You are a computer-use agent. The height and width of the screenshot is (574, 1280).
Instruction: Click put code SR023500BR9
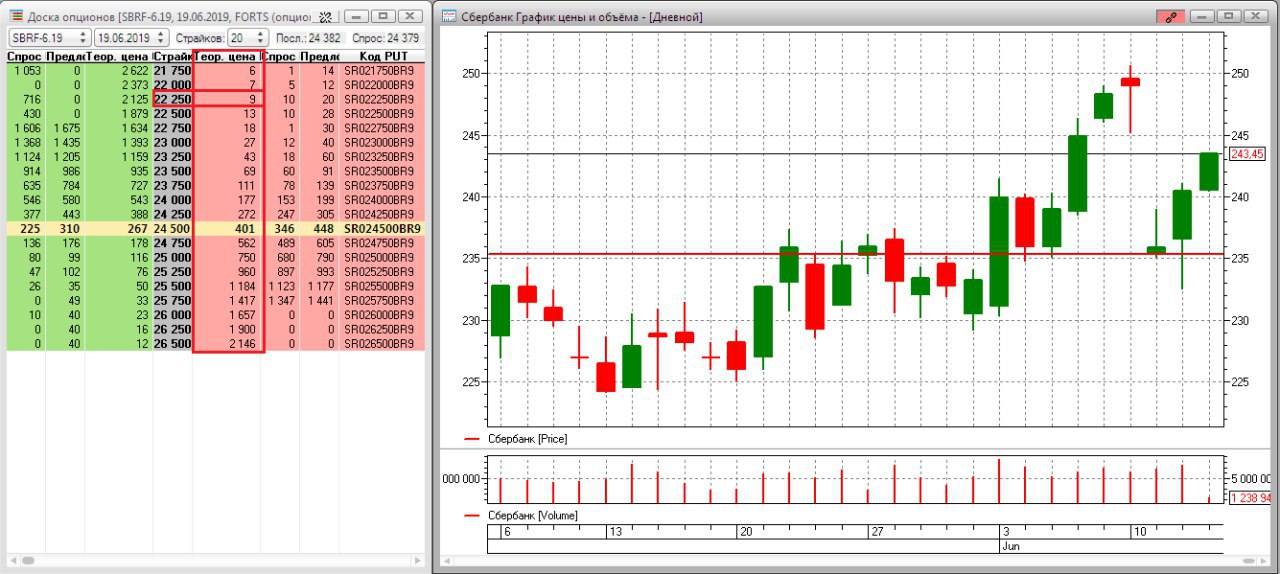coord(379,172)
